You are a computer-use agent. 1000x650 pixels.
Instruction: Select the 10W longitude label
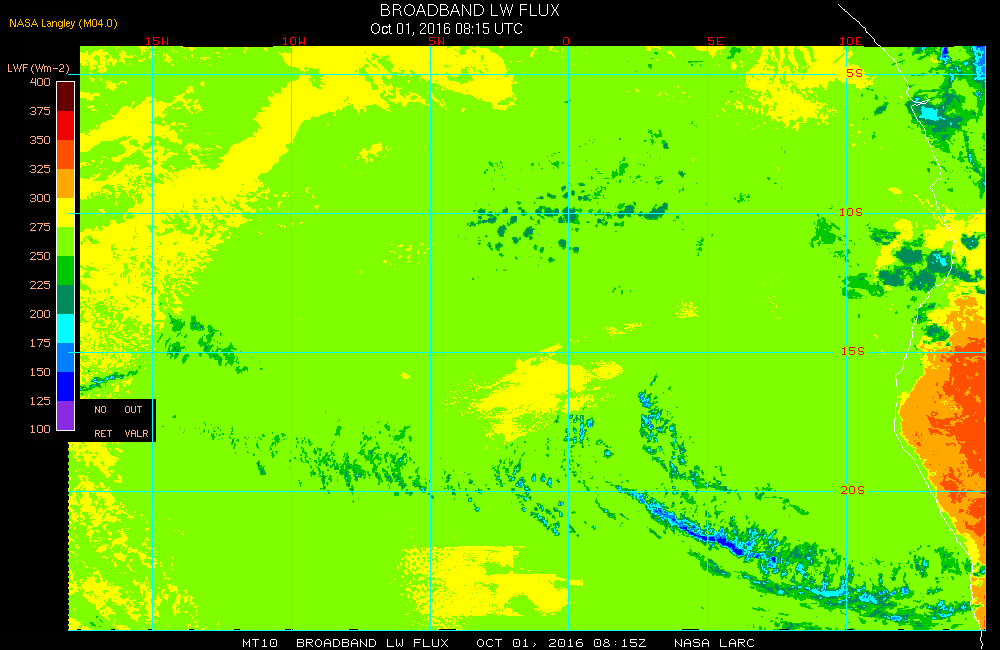click(294, 41)
